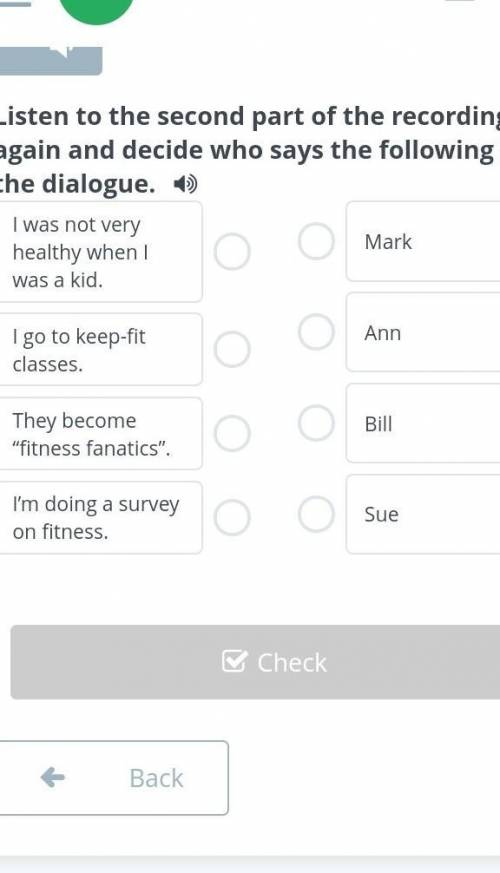Screen dimensions: 500x873
Task: Select the radio button left of Bill
Action: [x=316, y=423]
